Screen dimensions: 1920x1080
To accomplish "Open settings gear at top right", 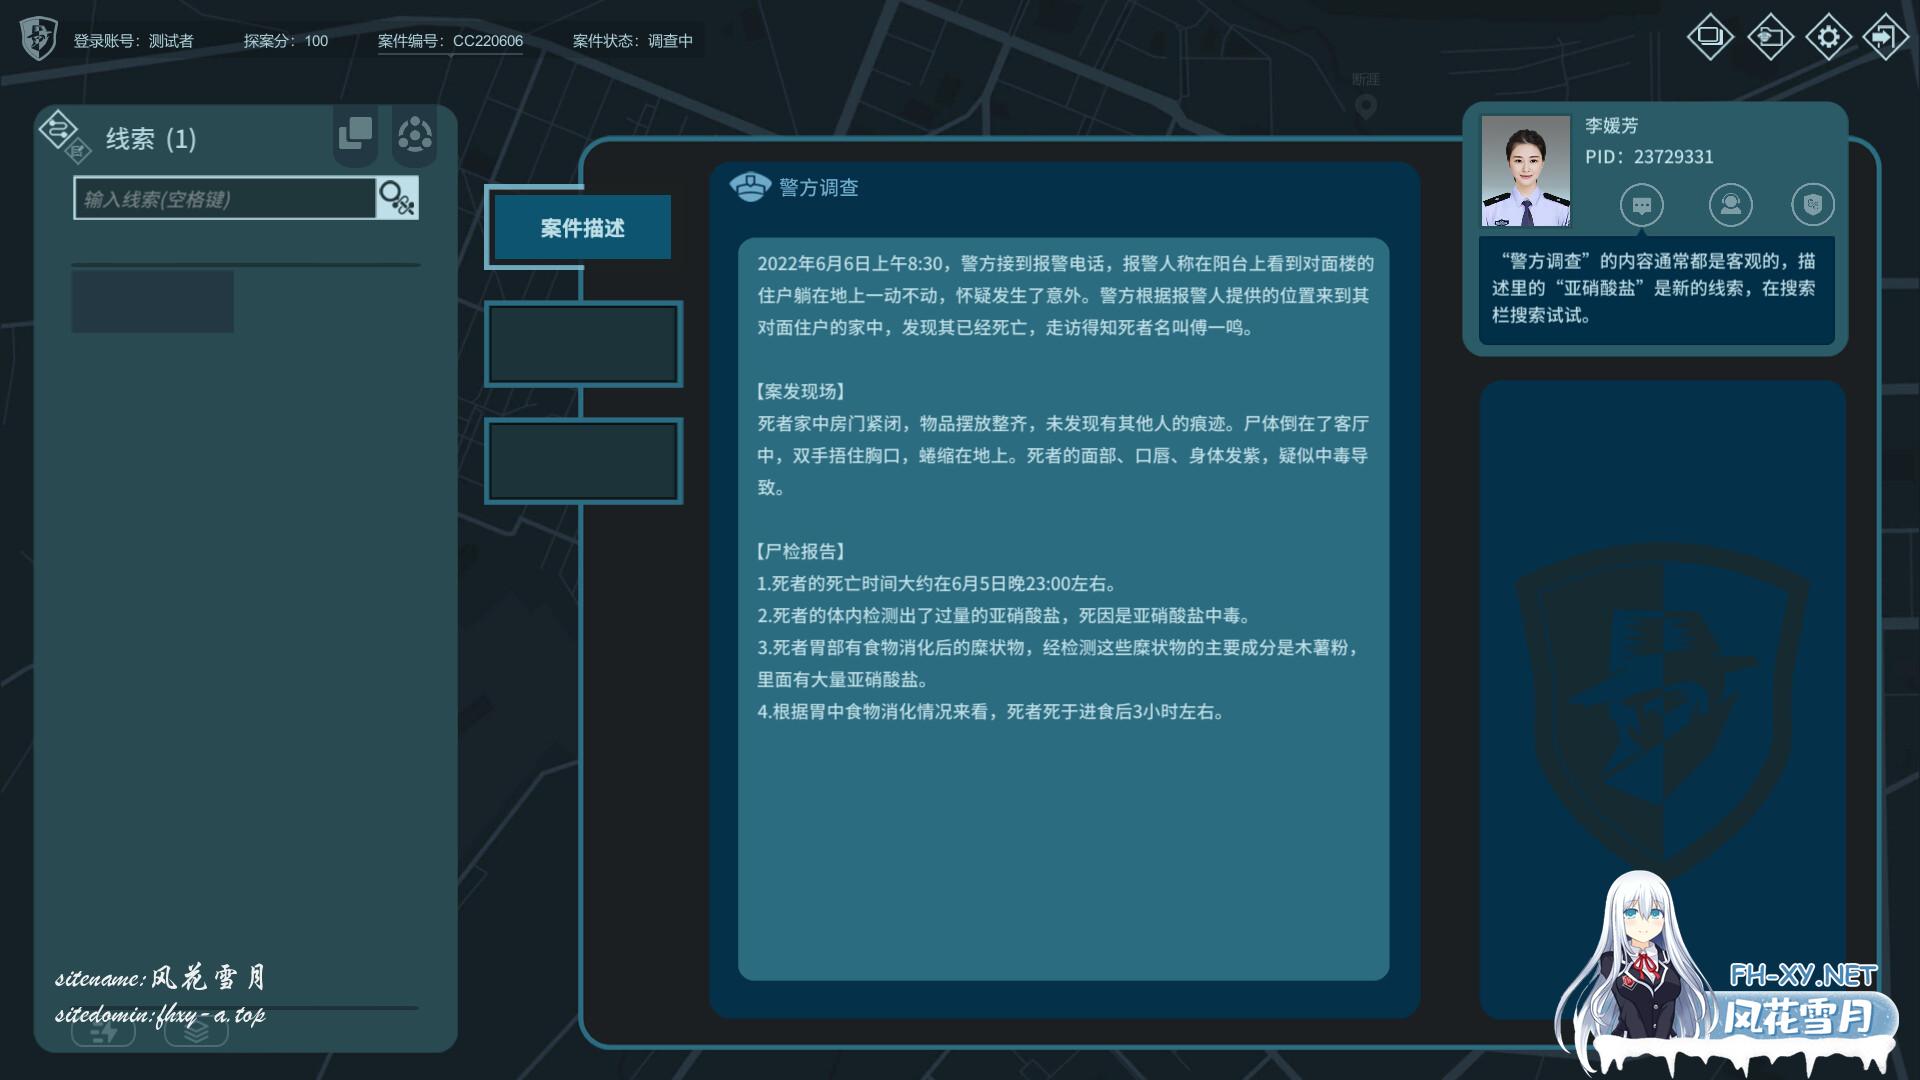I will coord(1828,37).
